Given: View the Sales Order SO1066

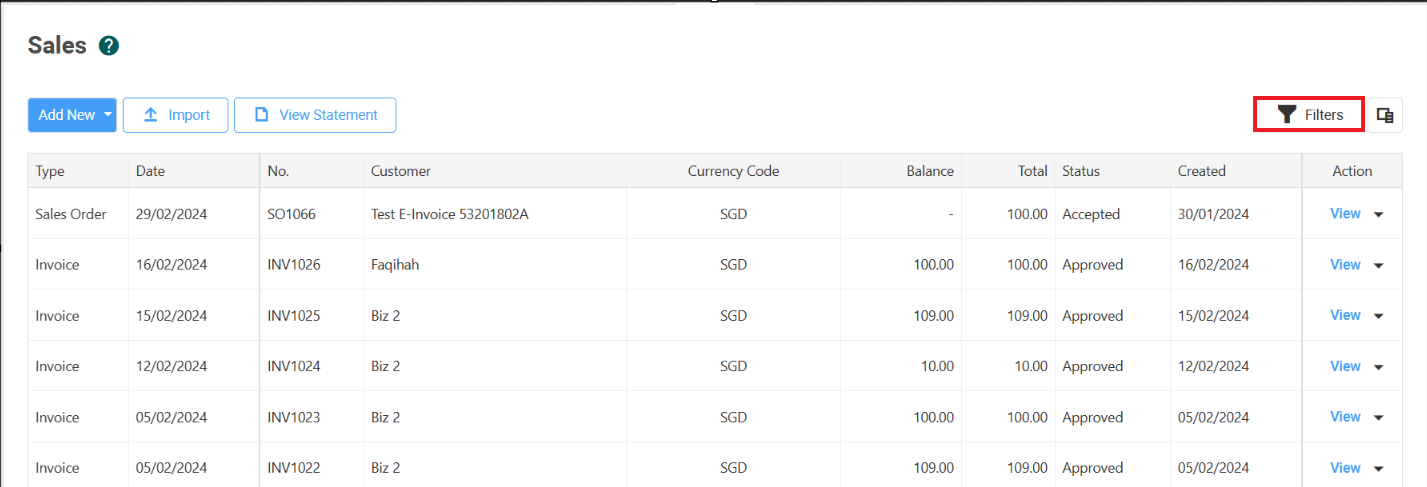Looking at the screenshot, I should click(x=1345, y=213).
